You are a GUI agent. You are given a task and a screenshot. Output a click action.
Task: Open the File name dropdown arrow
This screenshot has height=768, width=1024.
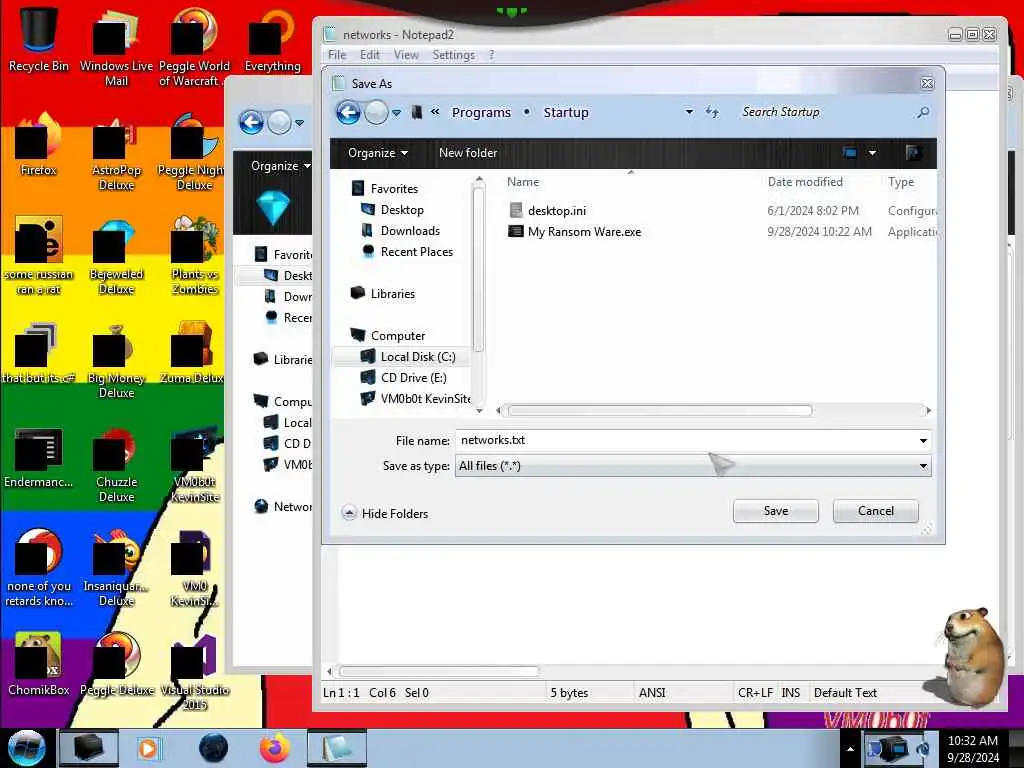(923, 441)
